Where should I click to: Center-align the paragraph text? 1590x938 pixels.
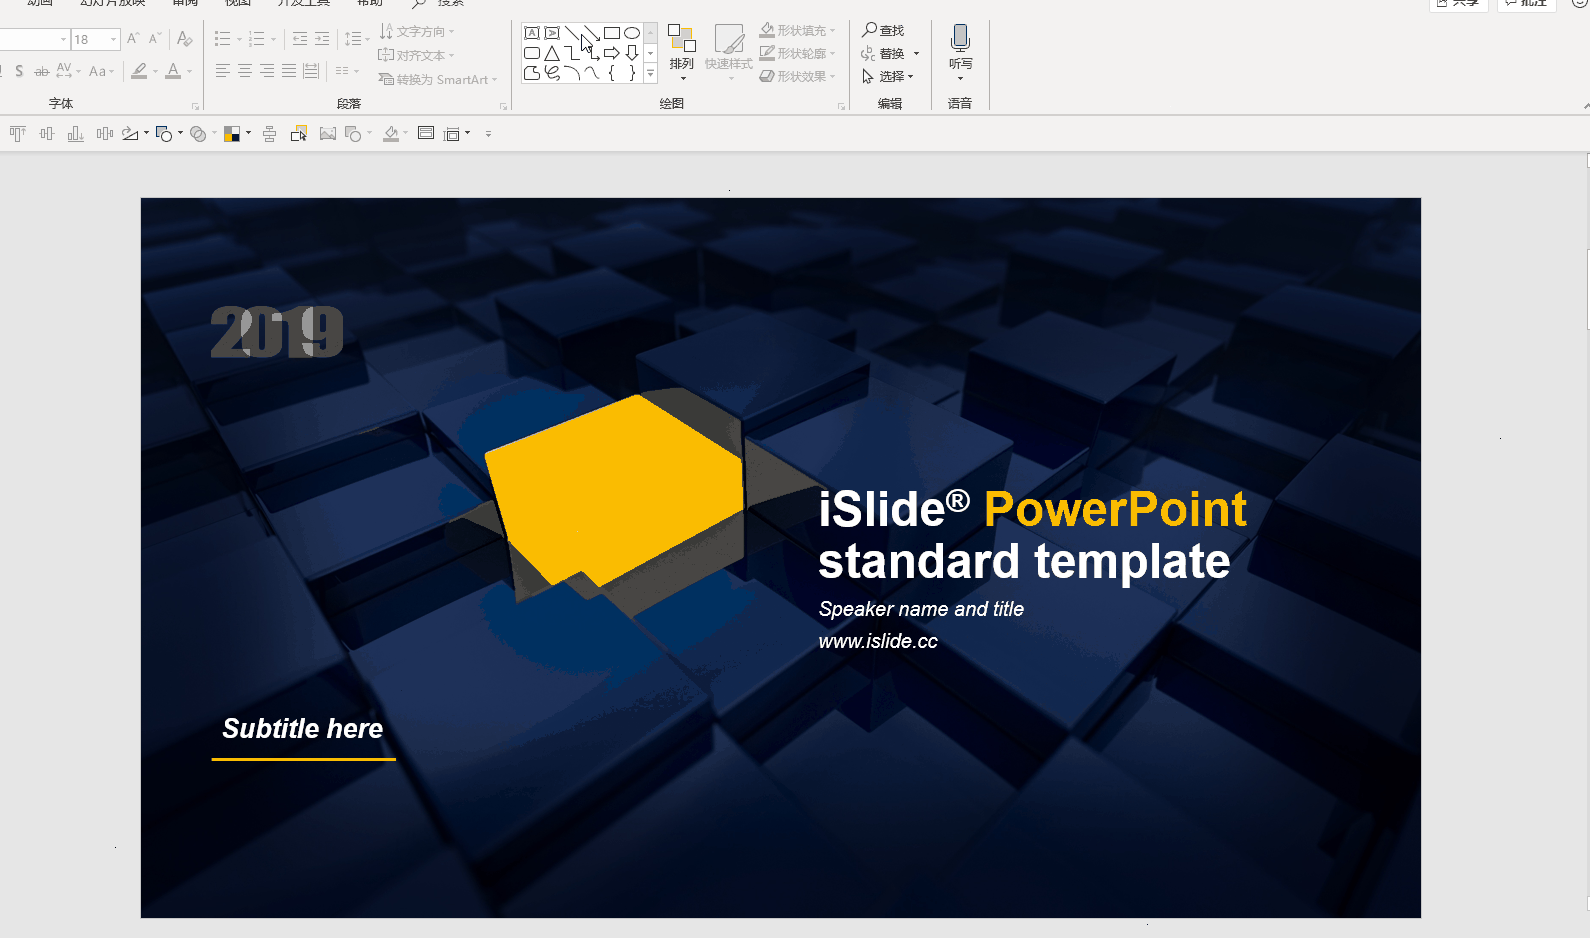click(245, 71)
